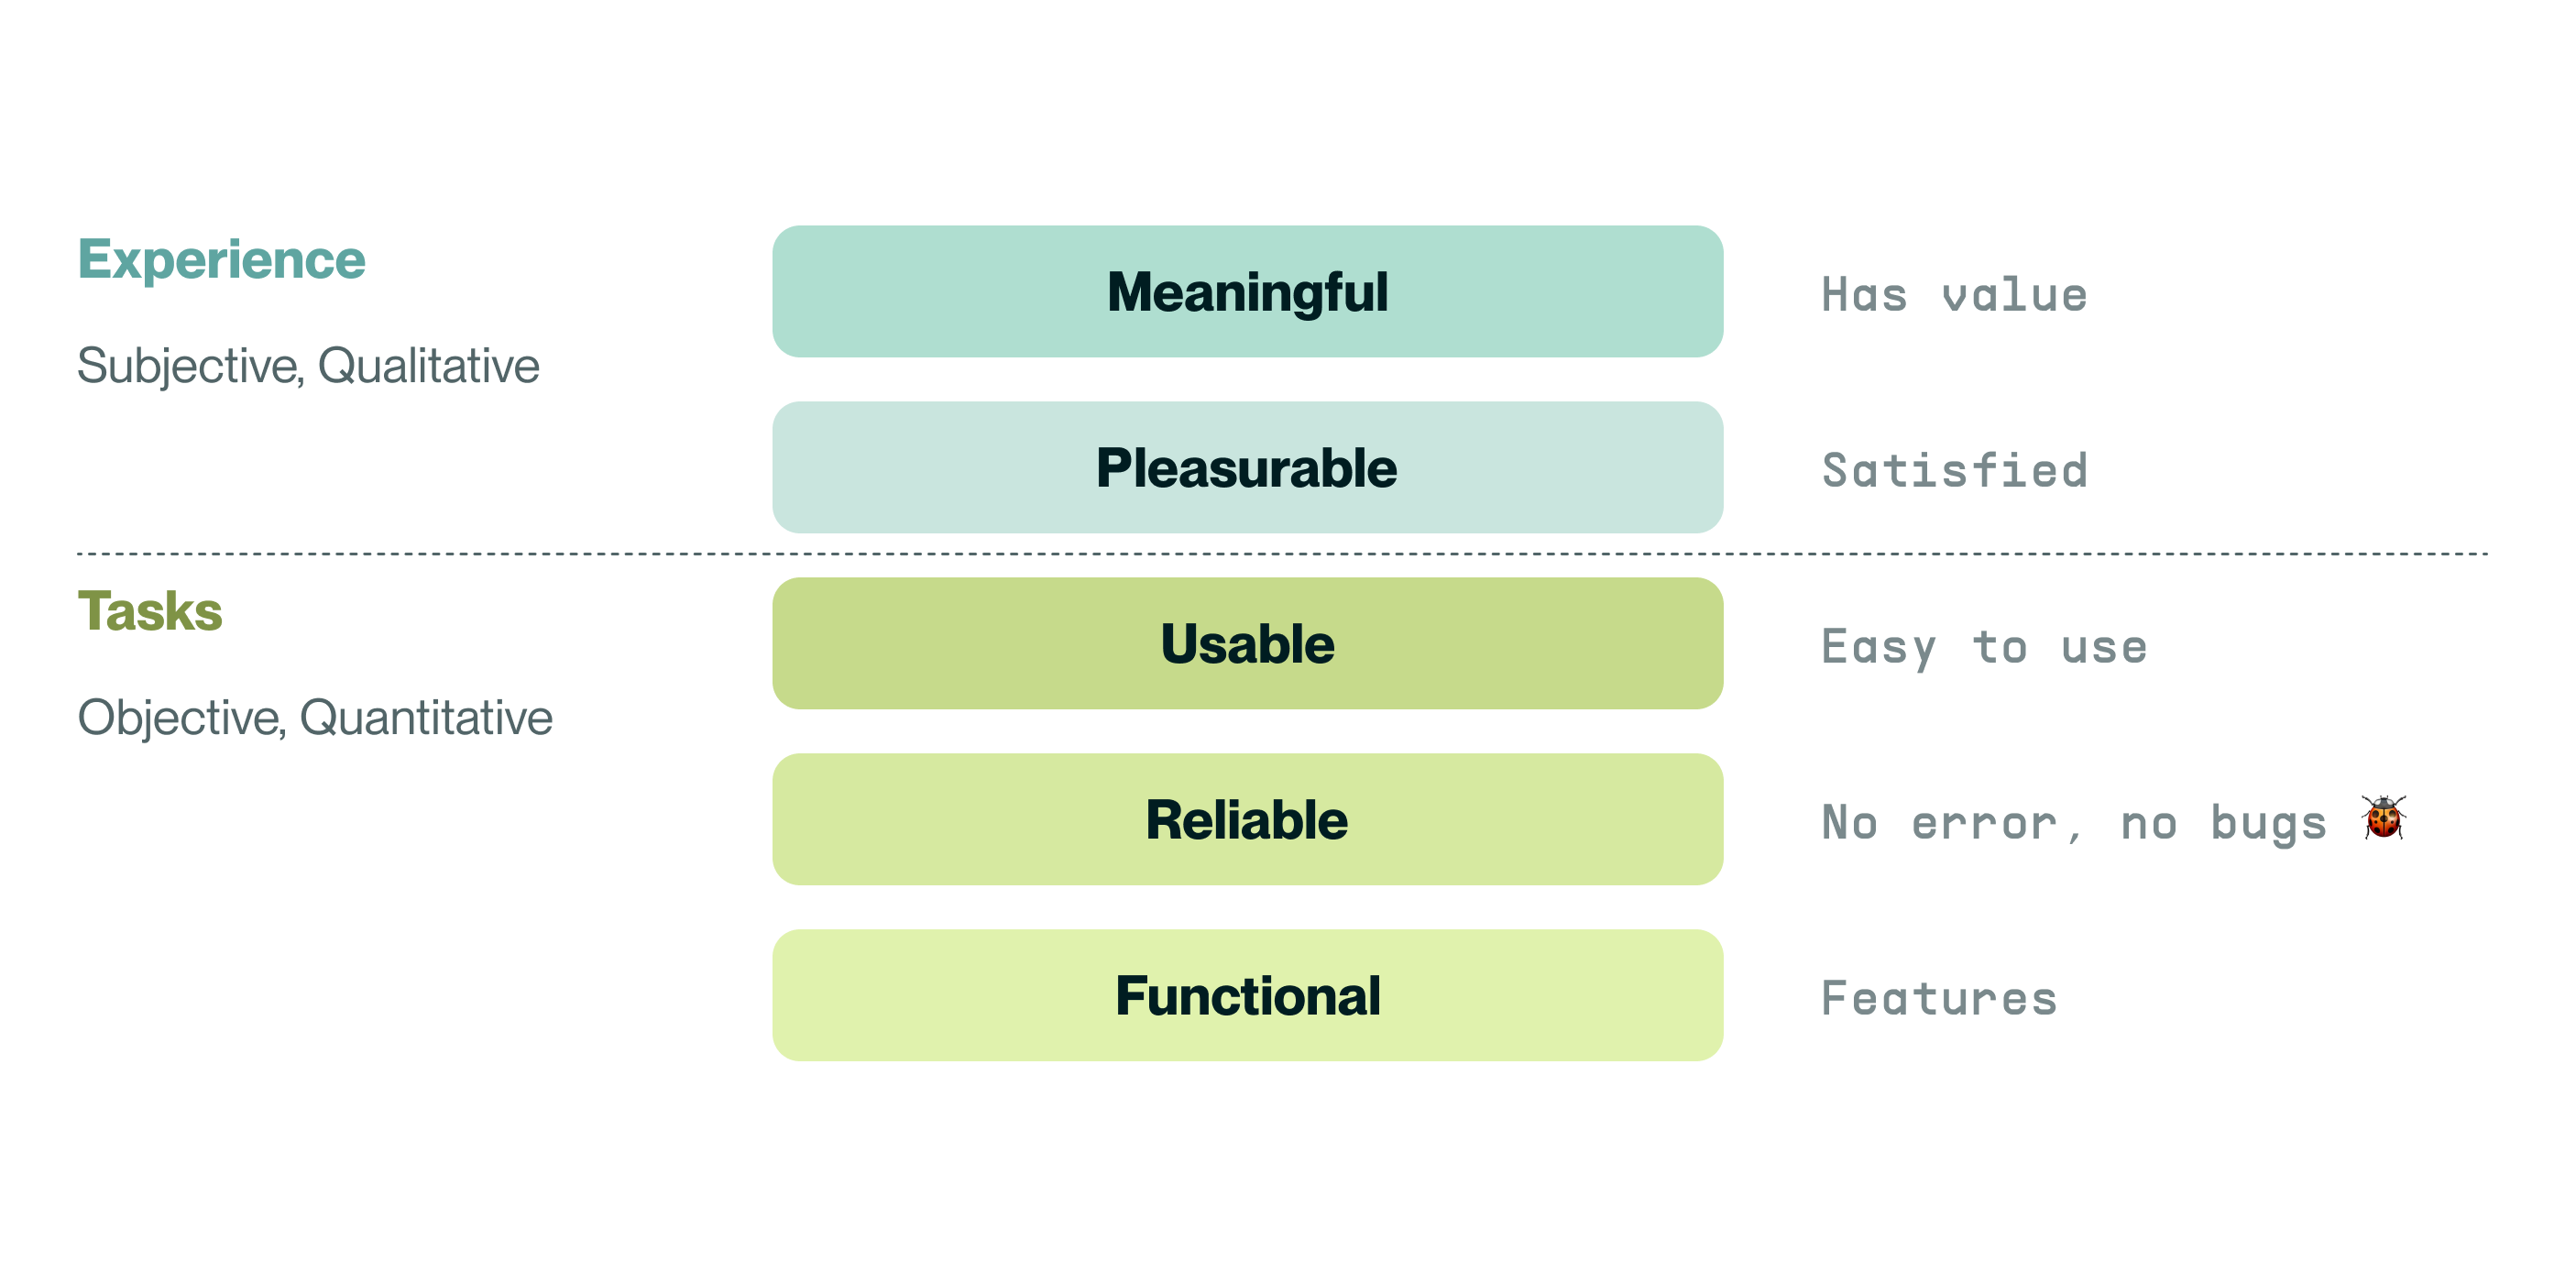Select the Subjective, Qualitative text
This screenshot has width=2576, height=1284.
pos(308,366)
